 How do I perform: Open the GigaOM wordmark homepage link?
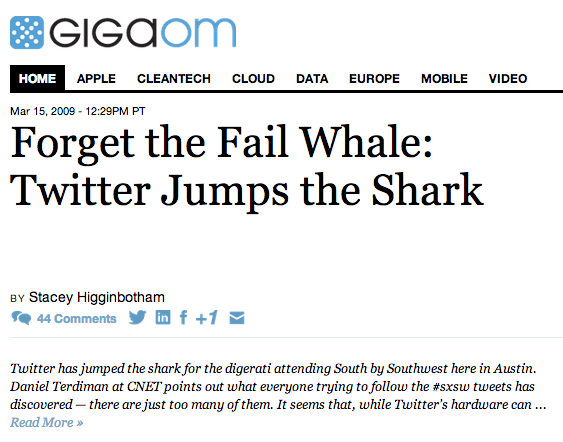pos(143,33)
